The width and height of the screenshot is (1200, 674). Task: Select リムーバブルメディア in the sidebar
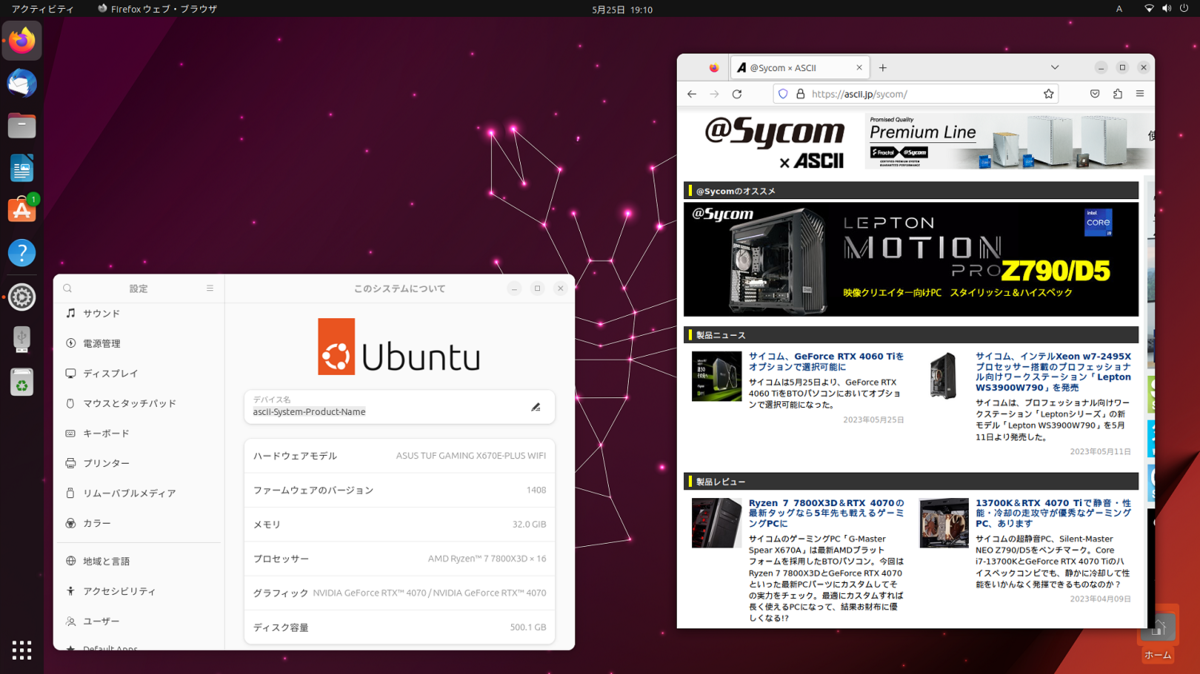[139, 493]
